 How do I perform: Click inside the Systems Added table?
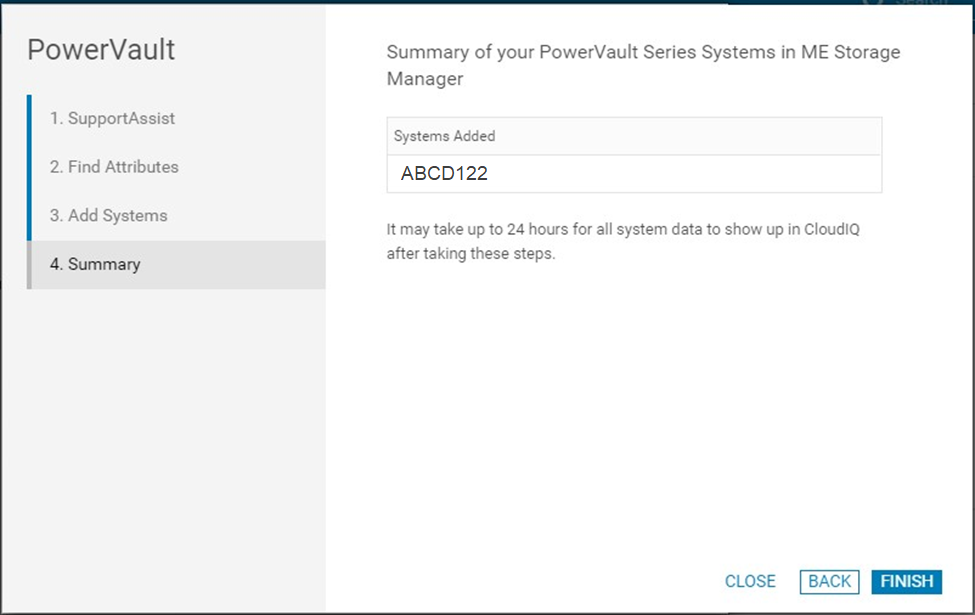tap(633, 155)
